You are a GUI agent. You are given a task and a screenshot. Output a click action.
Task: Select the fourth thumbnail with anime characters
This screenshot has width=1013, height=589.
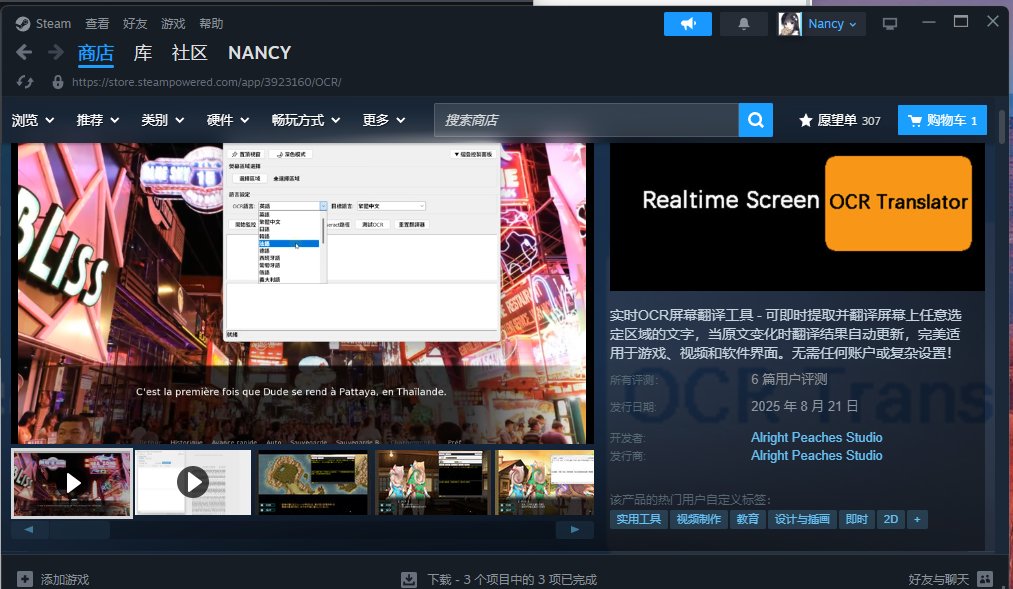pyautogui.click(x=431, y=482)
